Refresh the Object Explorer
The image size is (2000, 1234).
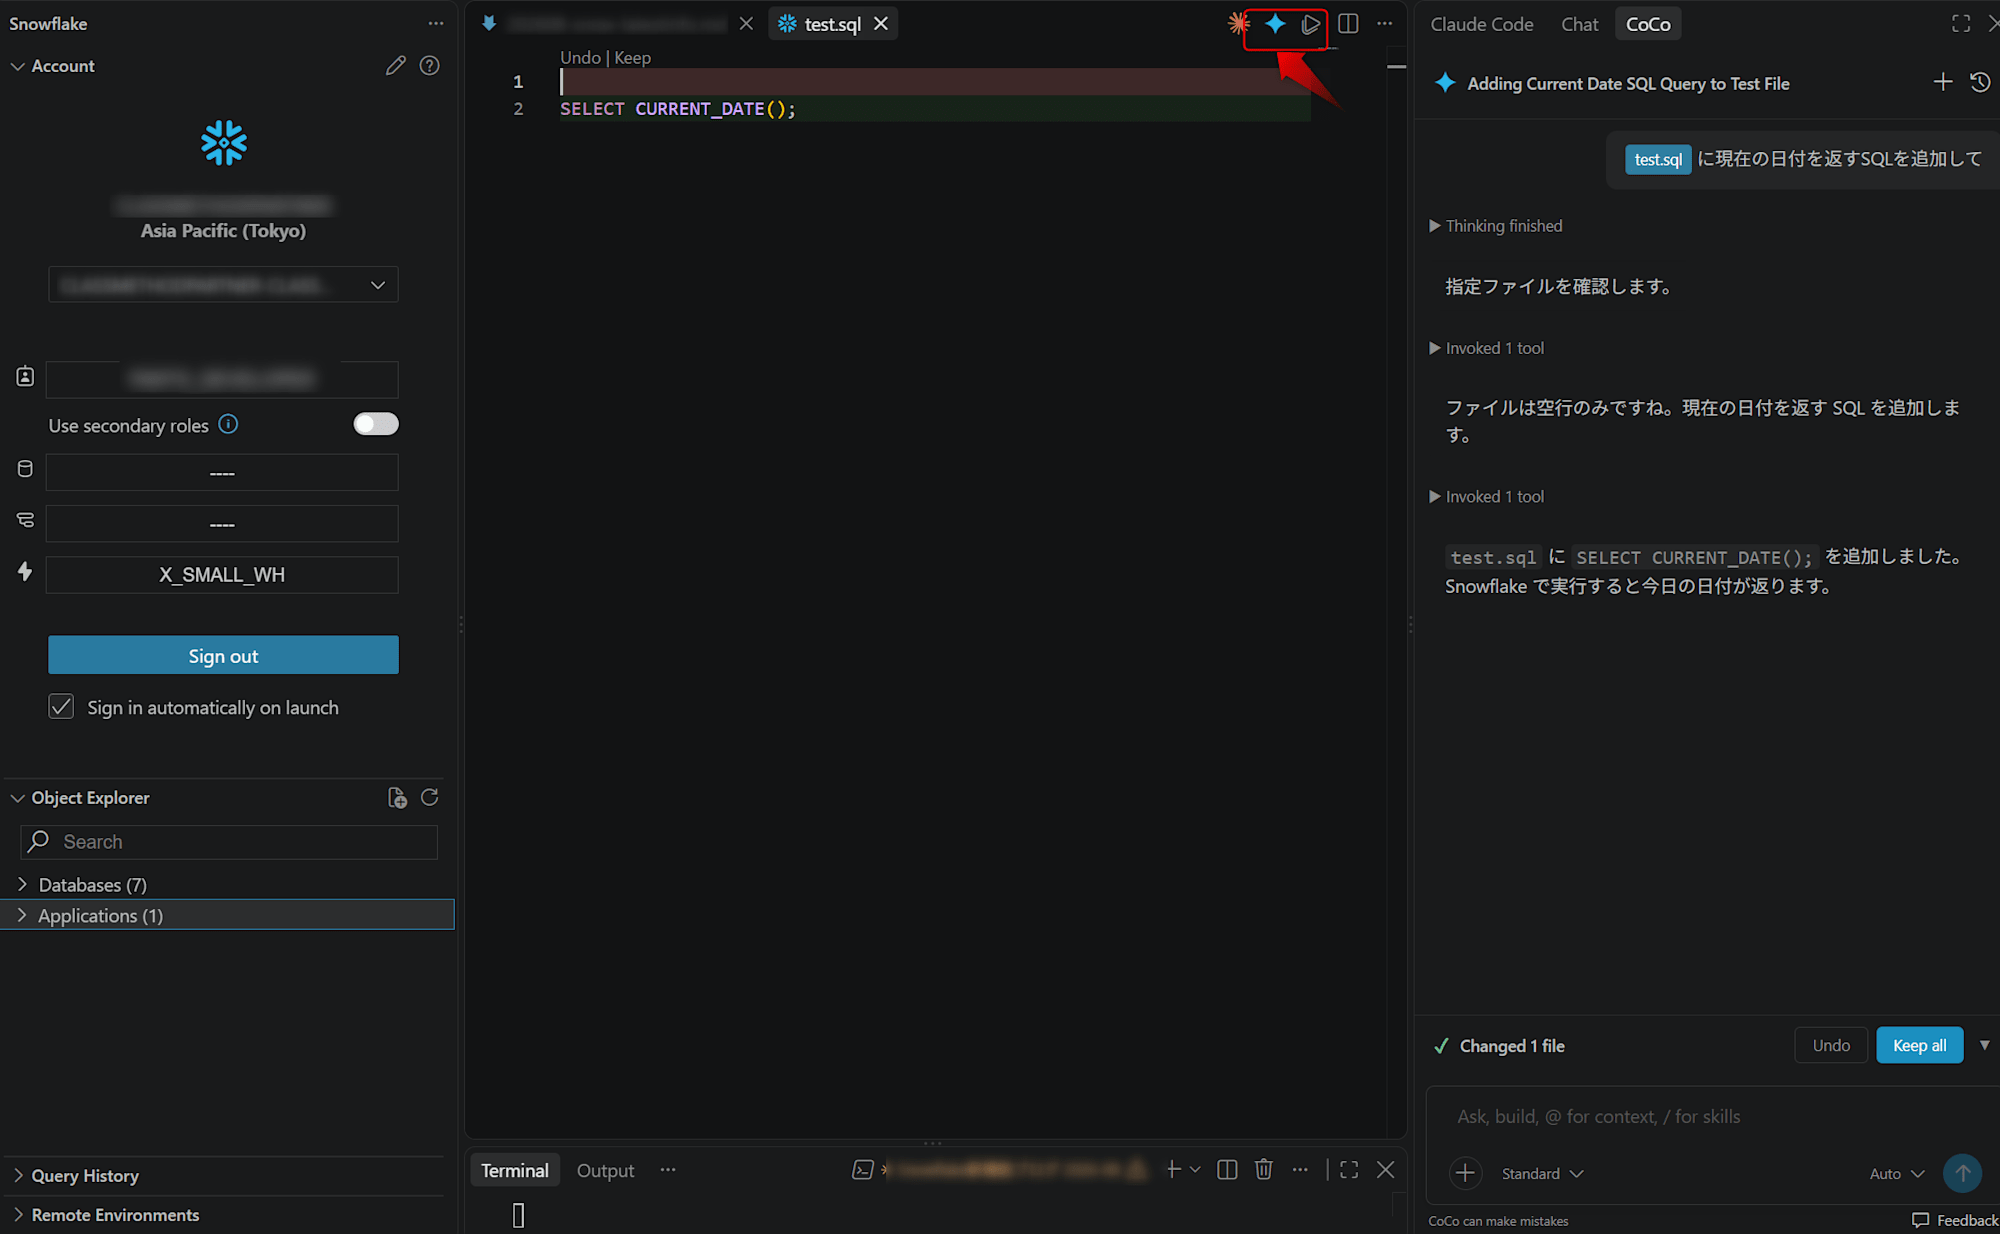(x=430, y=797)
